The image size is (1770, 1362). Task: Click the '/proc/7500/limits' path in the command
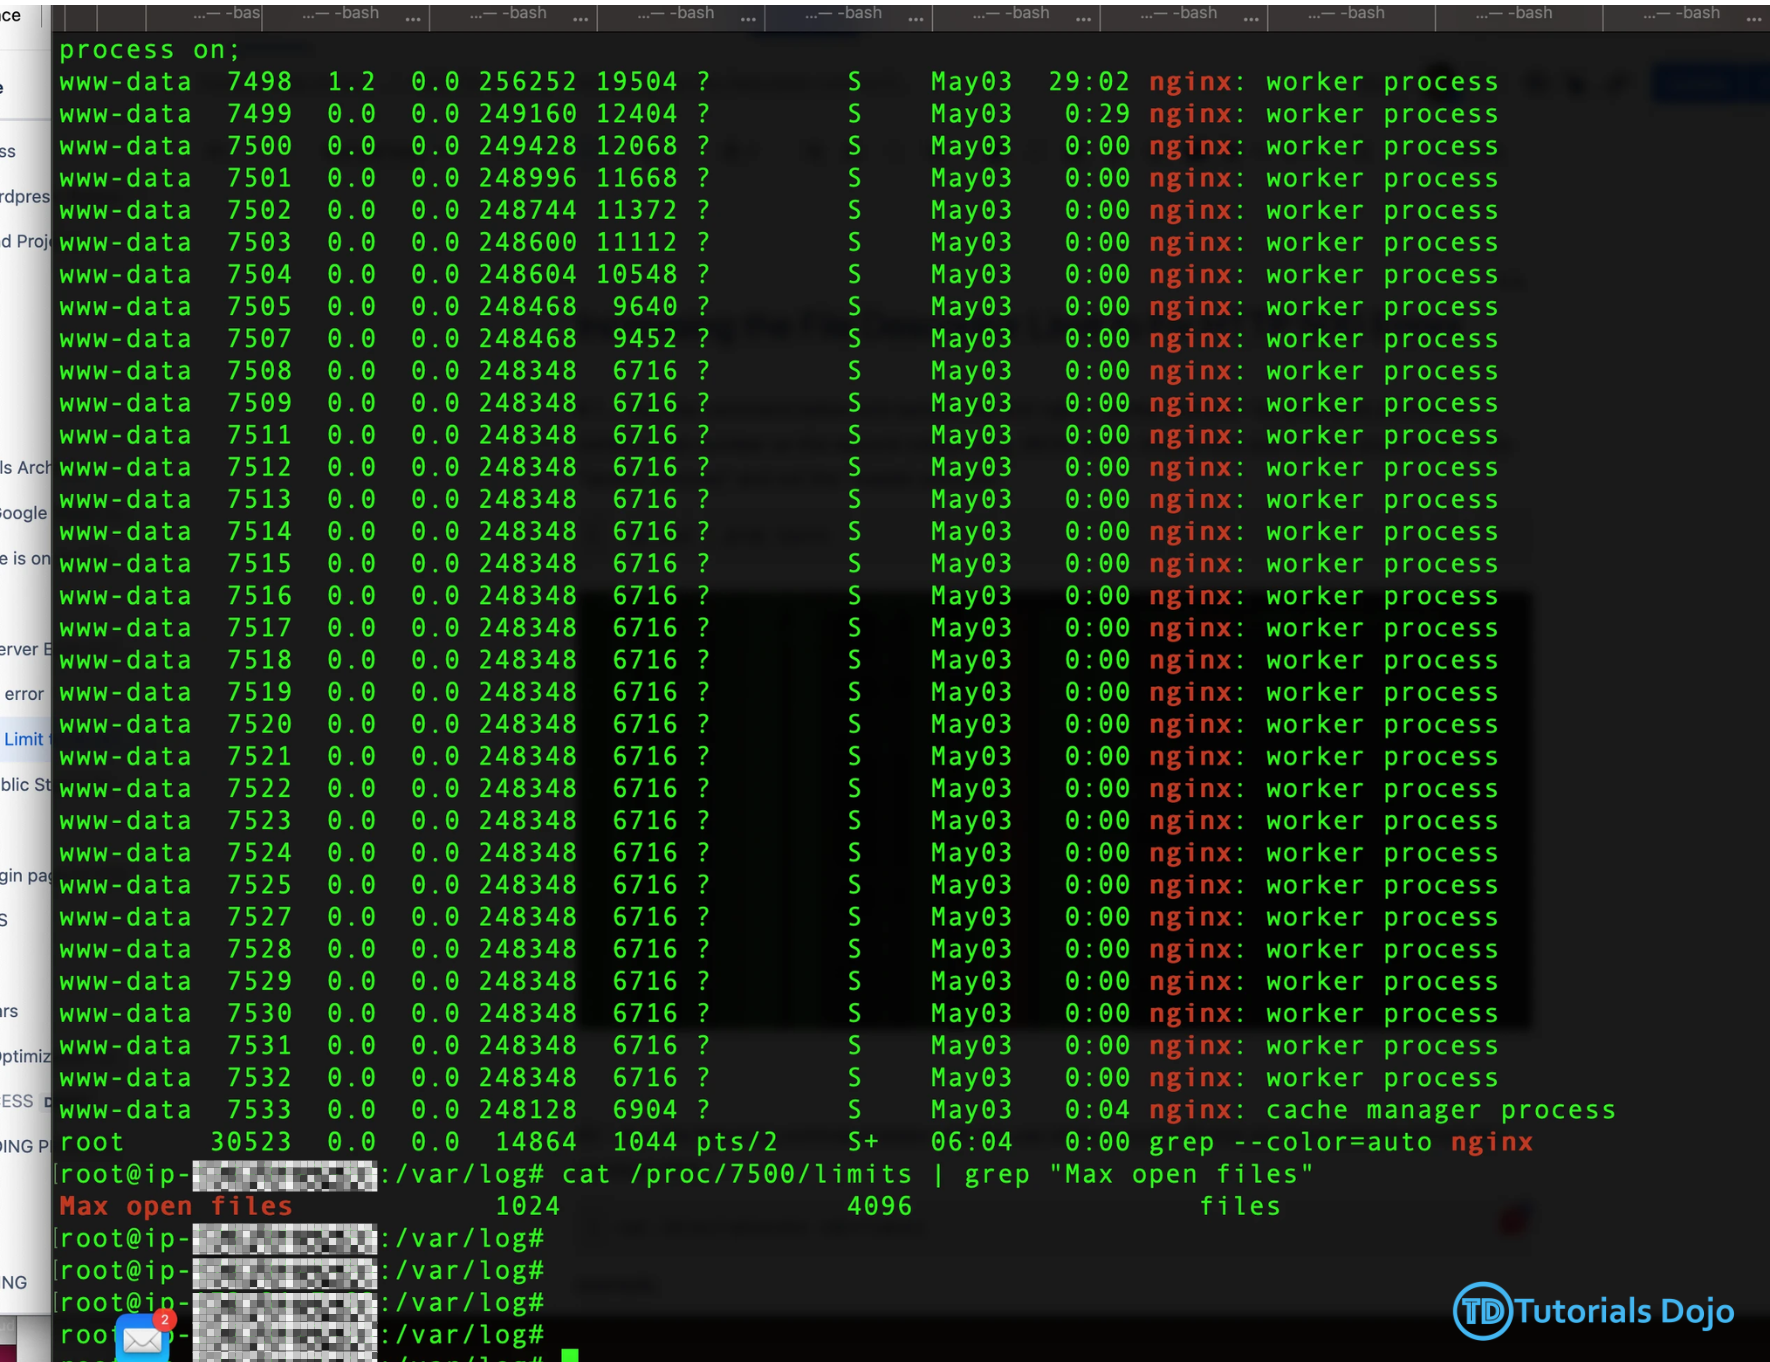(771, 1174)
